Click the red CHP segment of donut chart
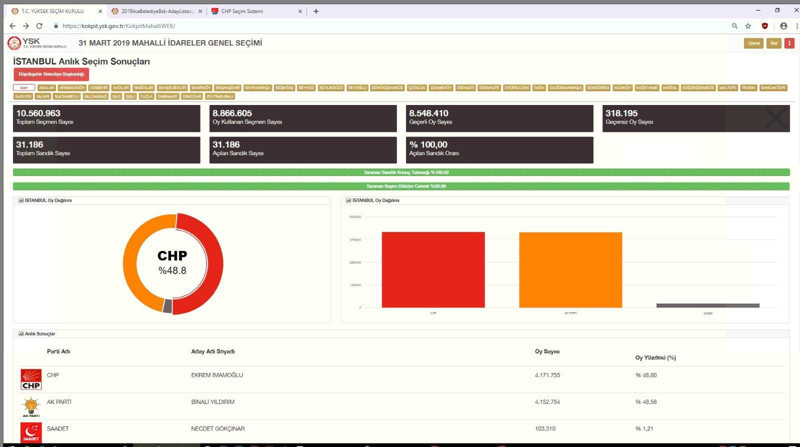Viewport: 800px width, 447px height. [215, 264]
